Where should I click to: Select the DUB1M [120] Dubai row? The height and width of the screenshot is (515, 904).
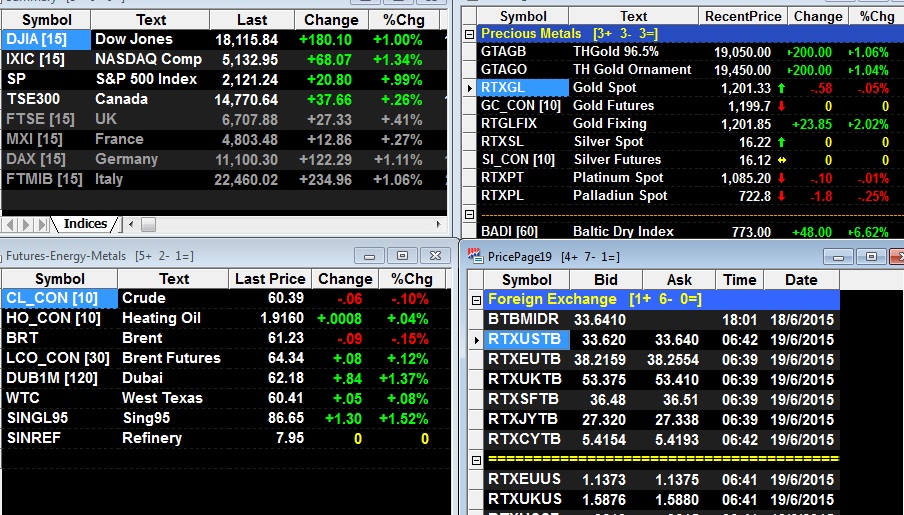point(226,378)
